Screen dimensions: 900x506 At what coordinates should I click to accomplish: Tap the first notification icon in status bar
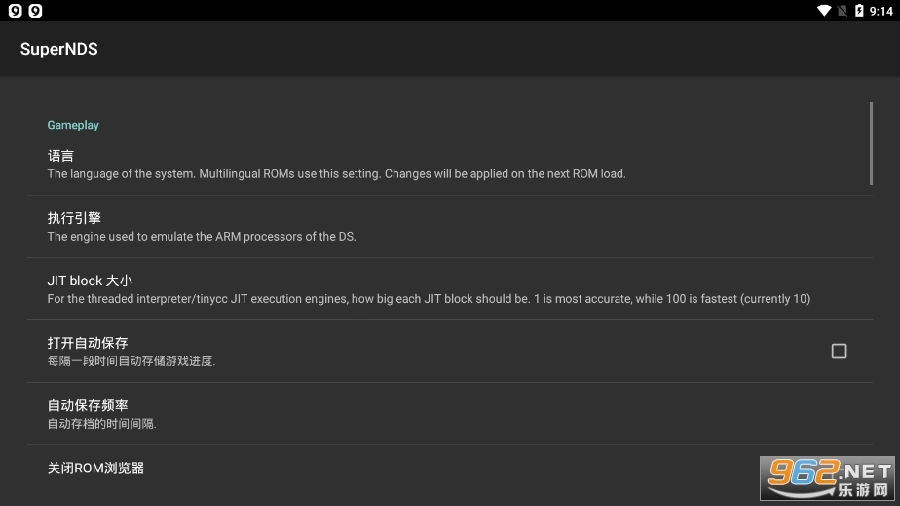pos(14,11)
